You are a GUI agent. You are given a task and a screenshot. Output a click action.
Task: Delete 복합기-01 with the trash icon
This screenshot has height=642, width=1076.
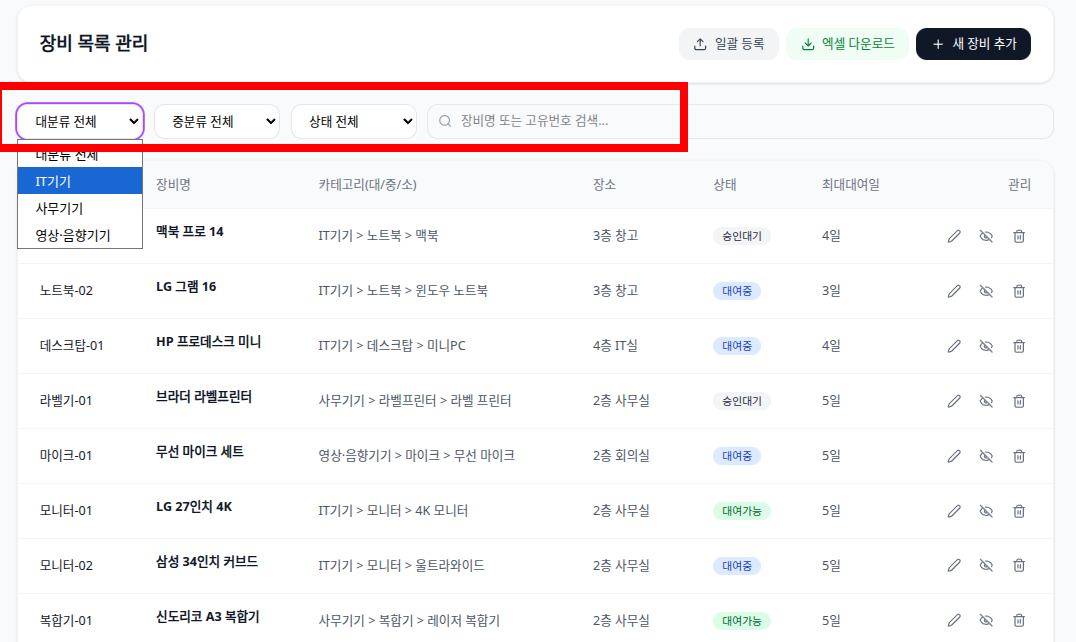[1019, 620]
